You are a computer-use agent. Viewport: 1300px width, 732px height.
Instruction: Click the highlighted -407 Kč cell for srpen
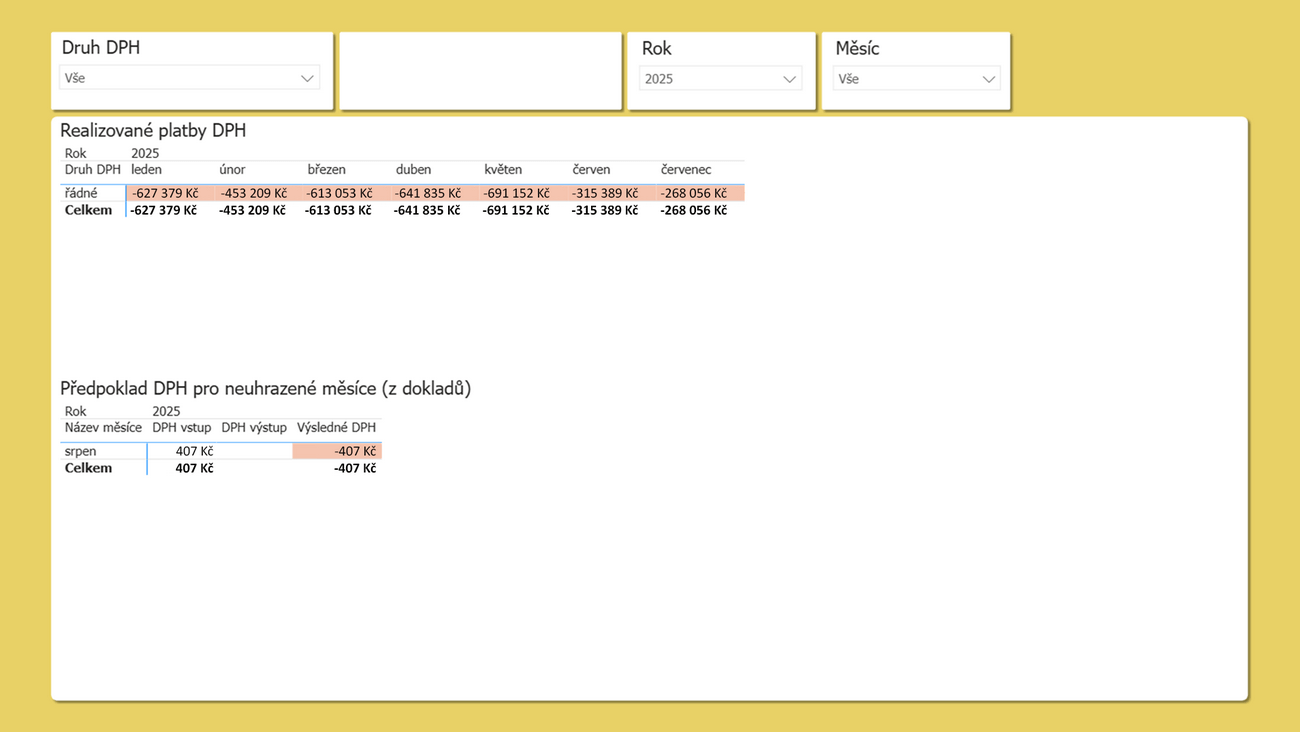pyautogui.click(x=337, y=452)
